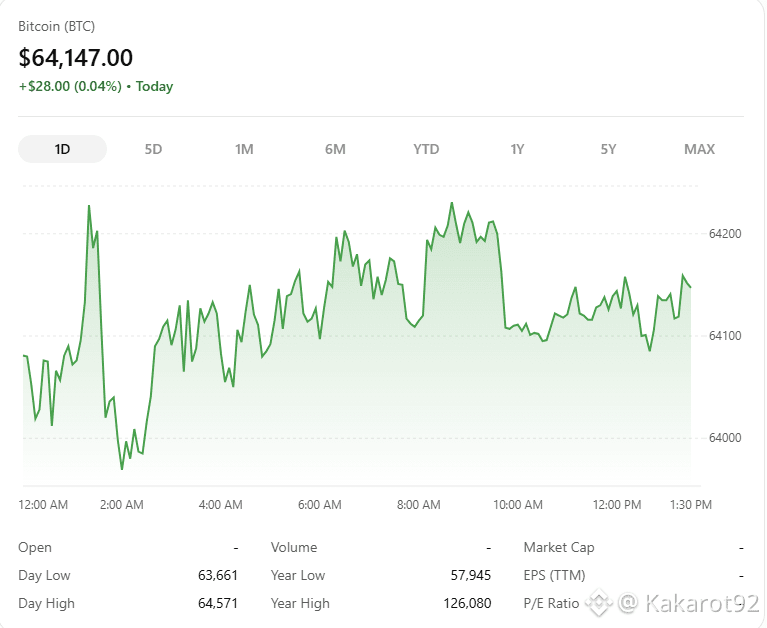Switch to the 5Y chart range

click(x=608, y=149)
